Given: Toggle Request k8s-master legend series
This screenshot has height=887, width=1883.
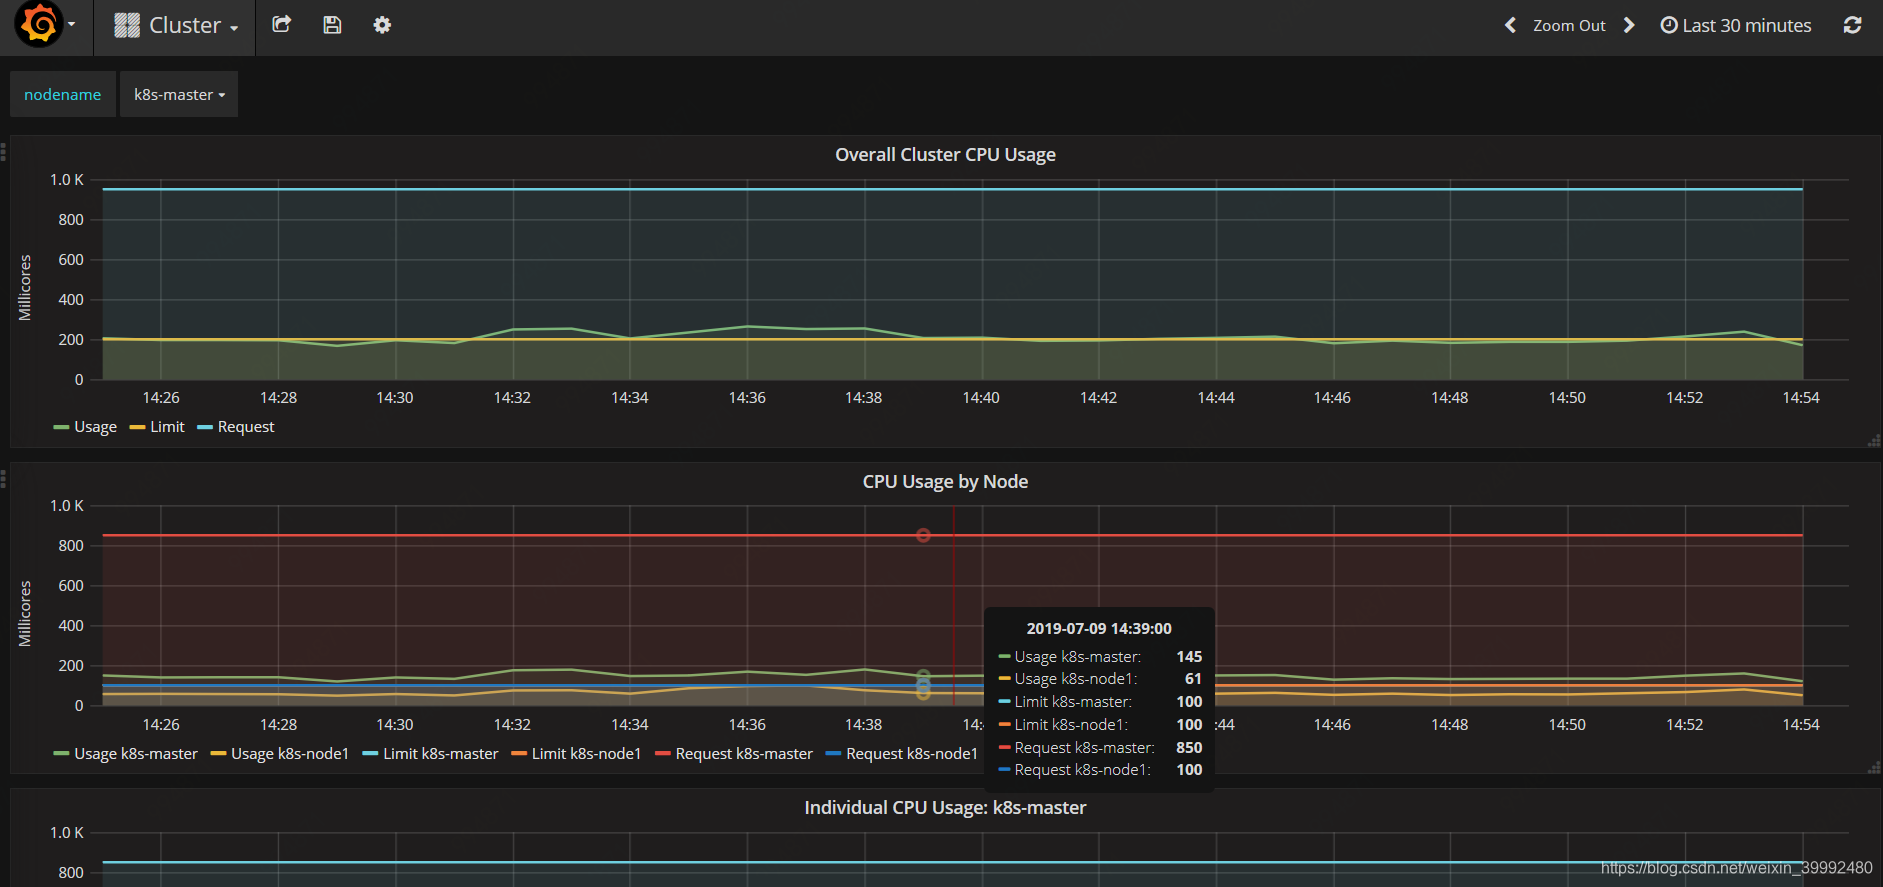Looking at the screenshot, I should point(744,754).
